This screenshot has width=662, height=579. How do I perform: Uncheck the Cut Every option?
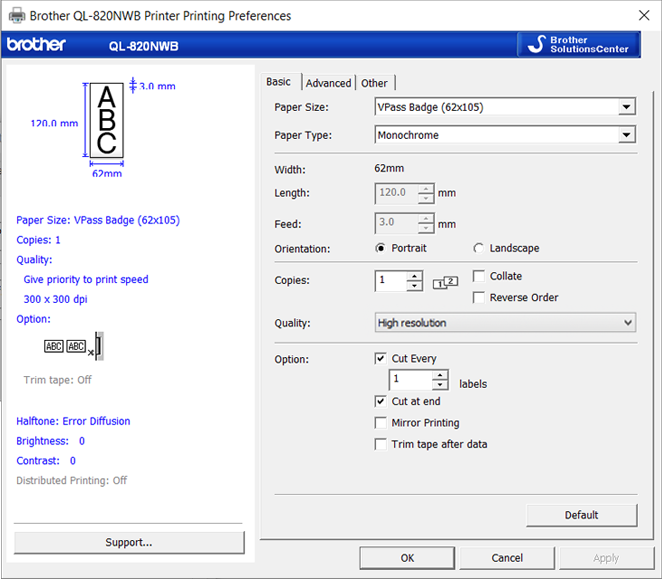[380, 359]
